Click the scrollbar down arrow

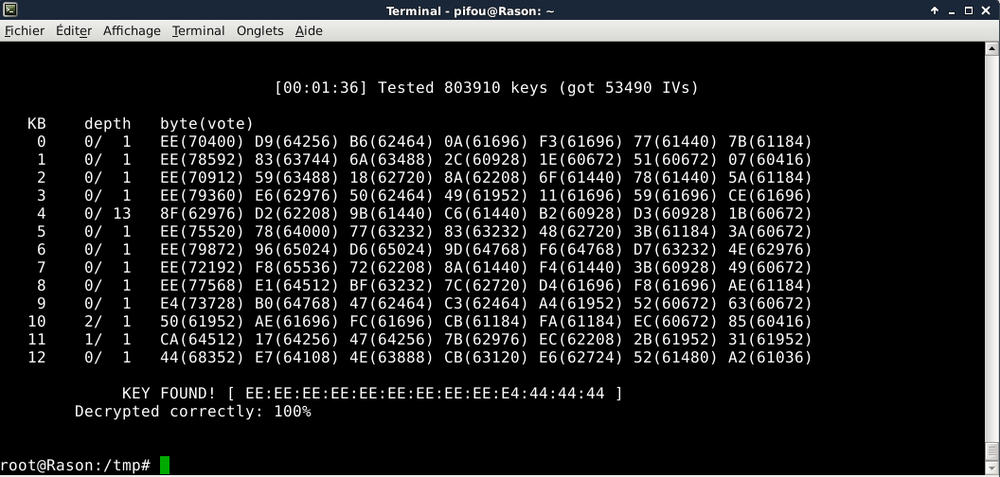click(x=992, y=470)
